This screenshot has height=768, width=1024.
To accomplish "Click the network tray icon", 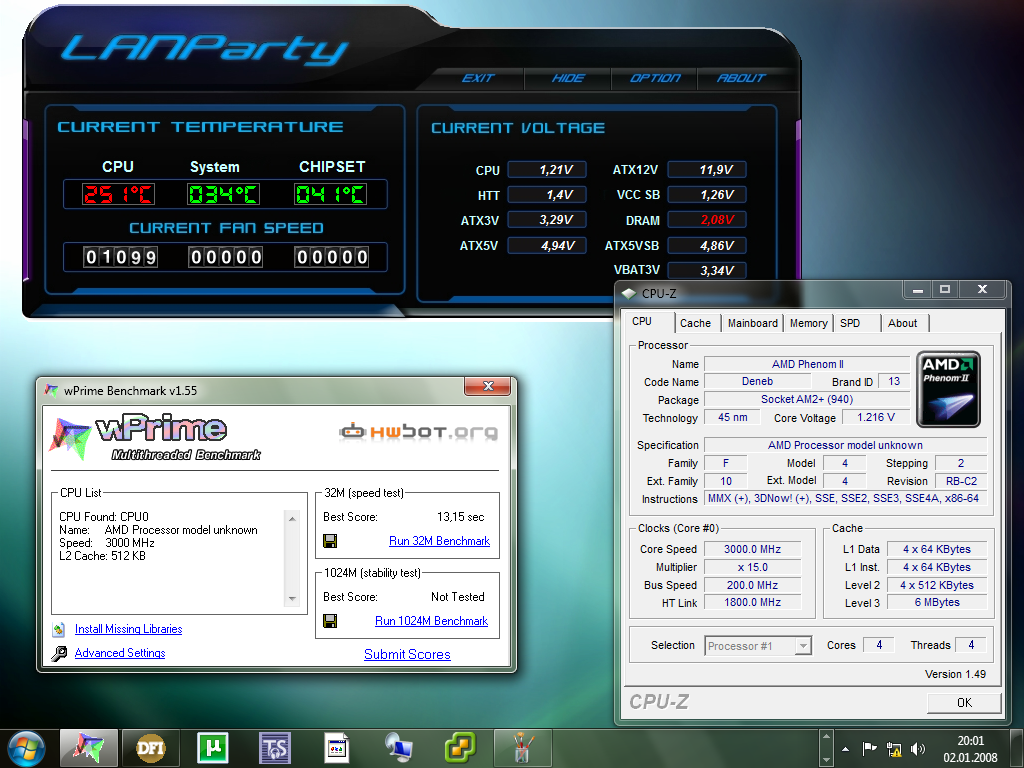I will tap(893, 749).
